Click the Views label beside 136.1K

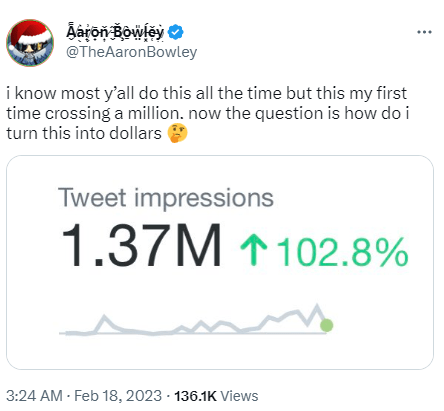(x=239, y=396)
